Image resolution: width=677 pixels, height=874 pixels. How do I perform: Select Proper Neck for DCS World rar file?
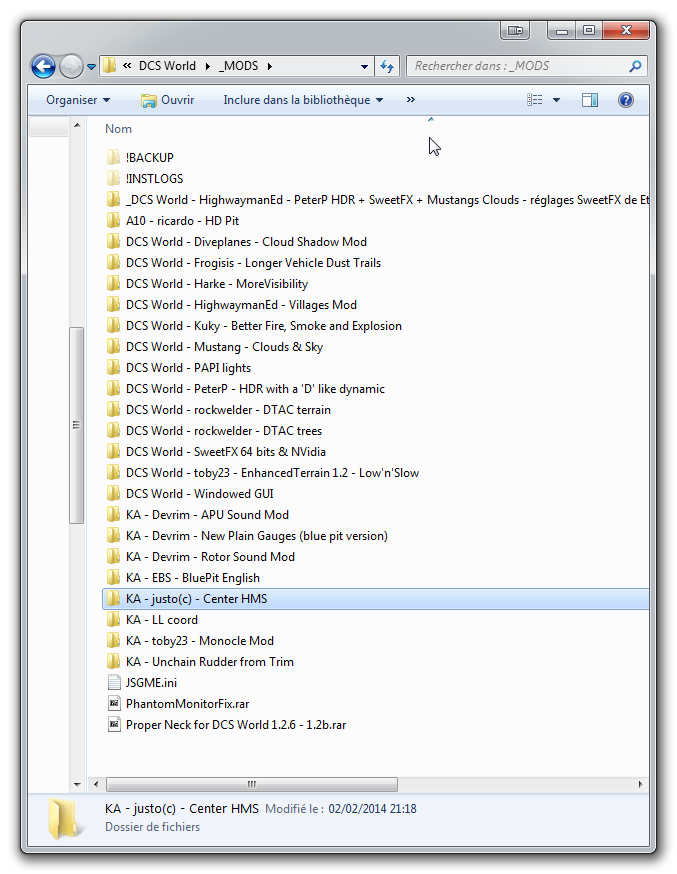click(x=226, y=725)
